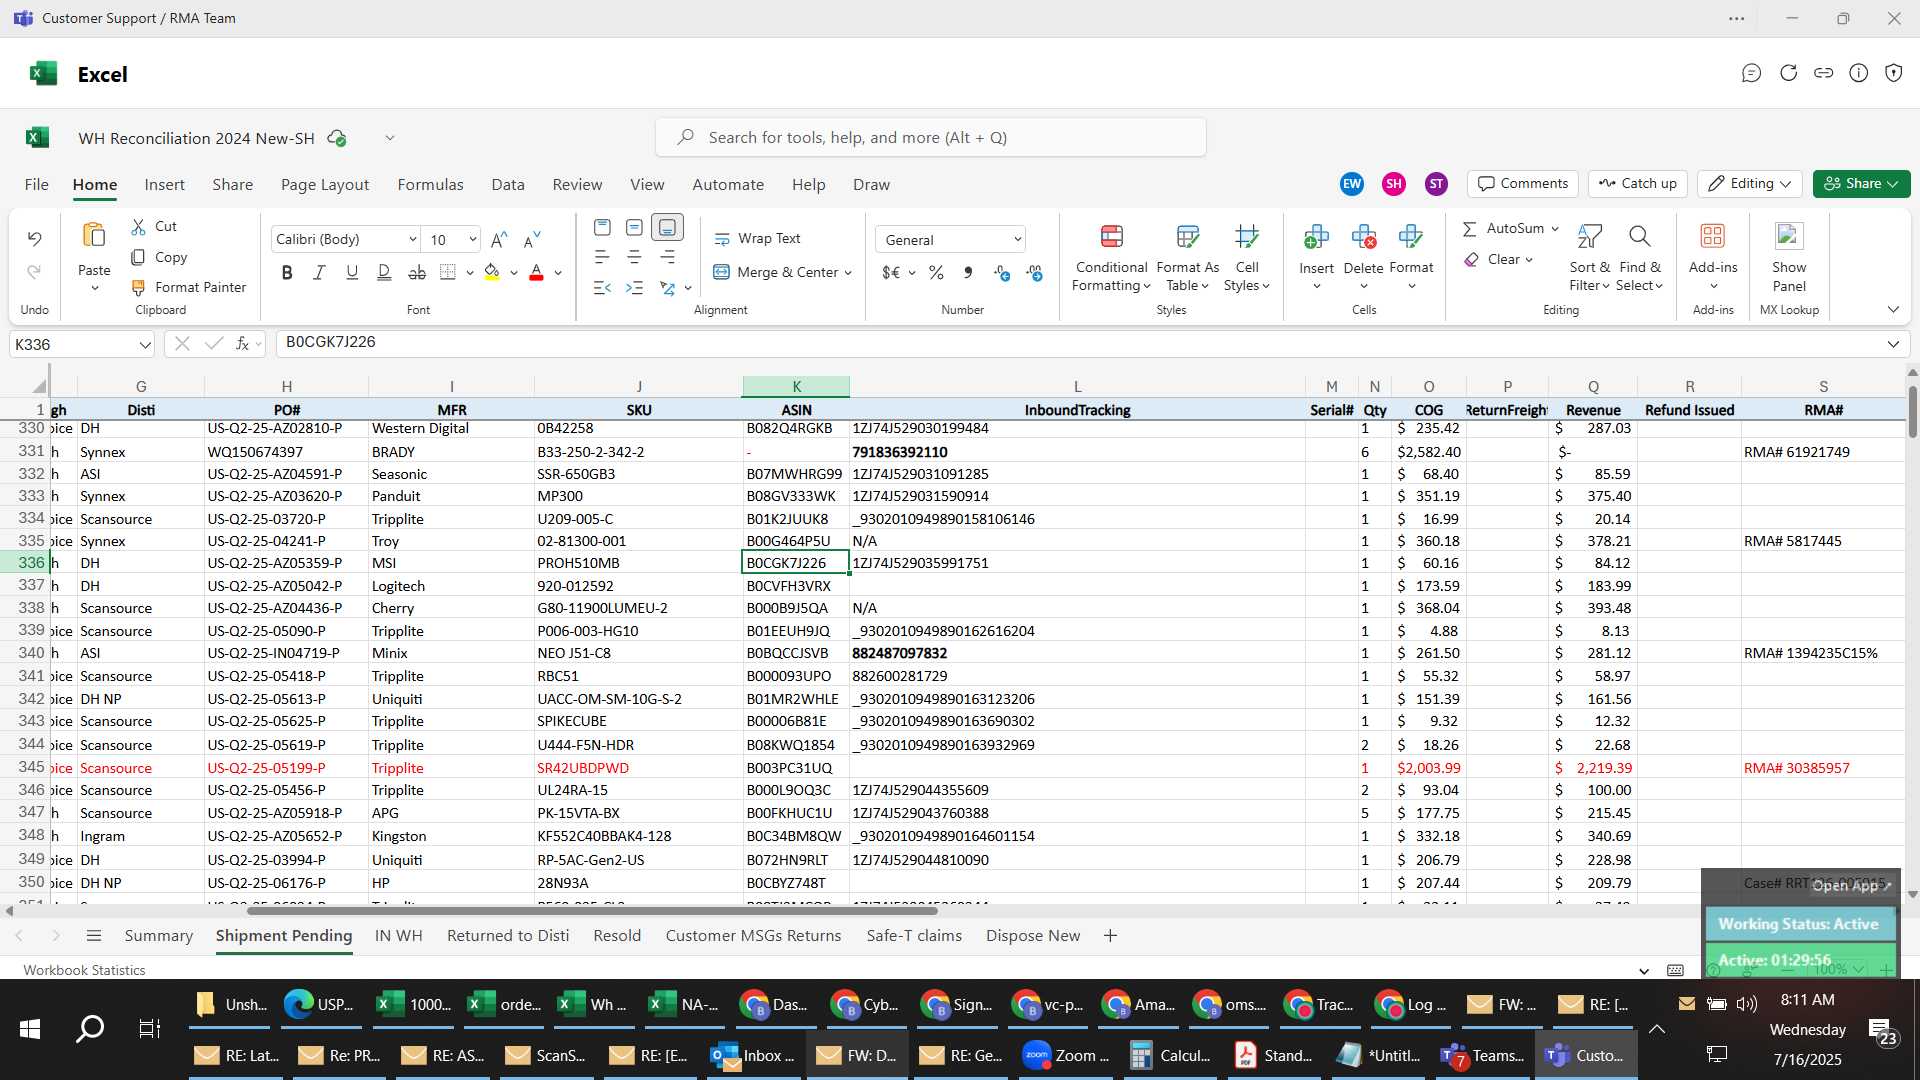1920x1080 pixels.
Task: Click the Undo arrow icon
Action: 34,239
